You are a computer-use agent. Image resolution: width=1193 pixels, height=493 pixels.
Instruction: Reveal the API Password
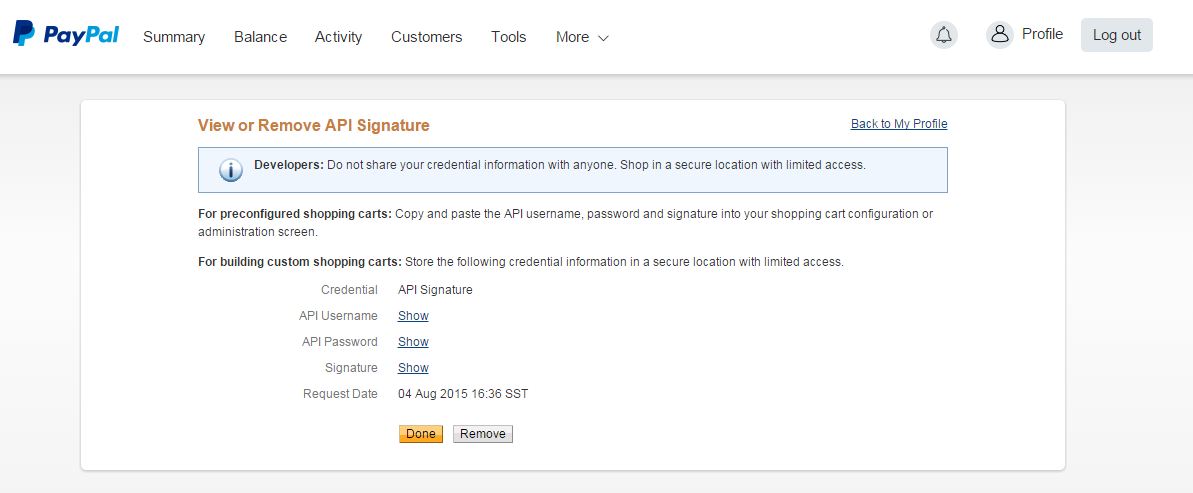[x=413, y=342]
